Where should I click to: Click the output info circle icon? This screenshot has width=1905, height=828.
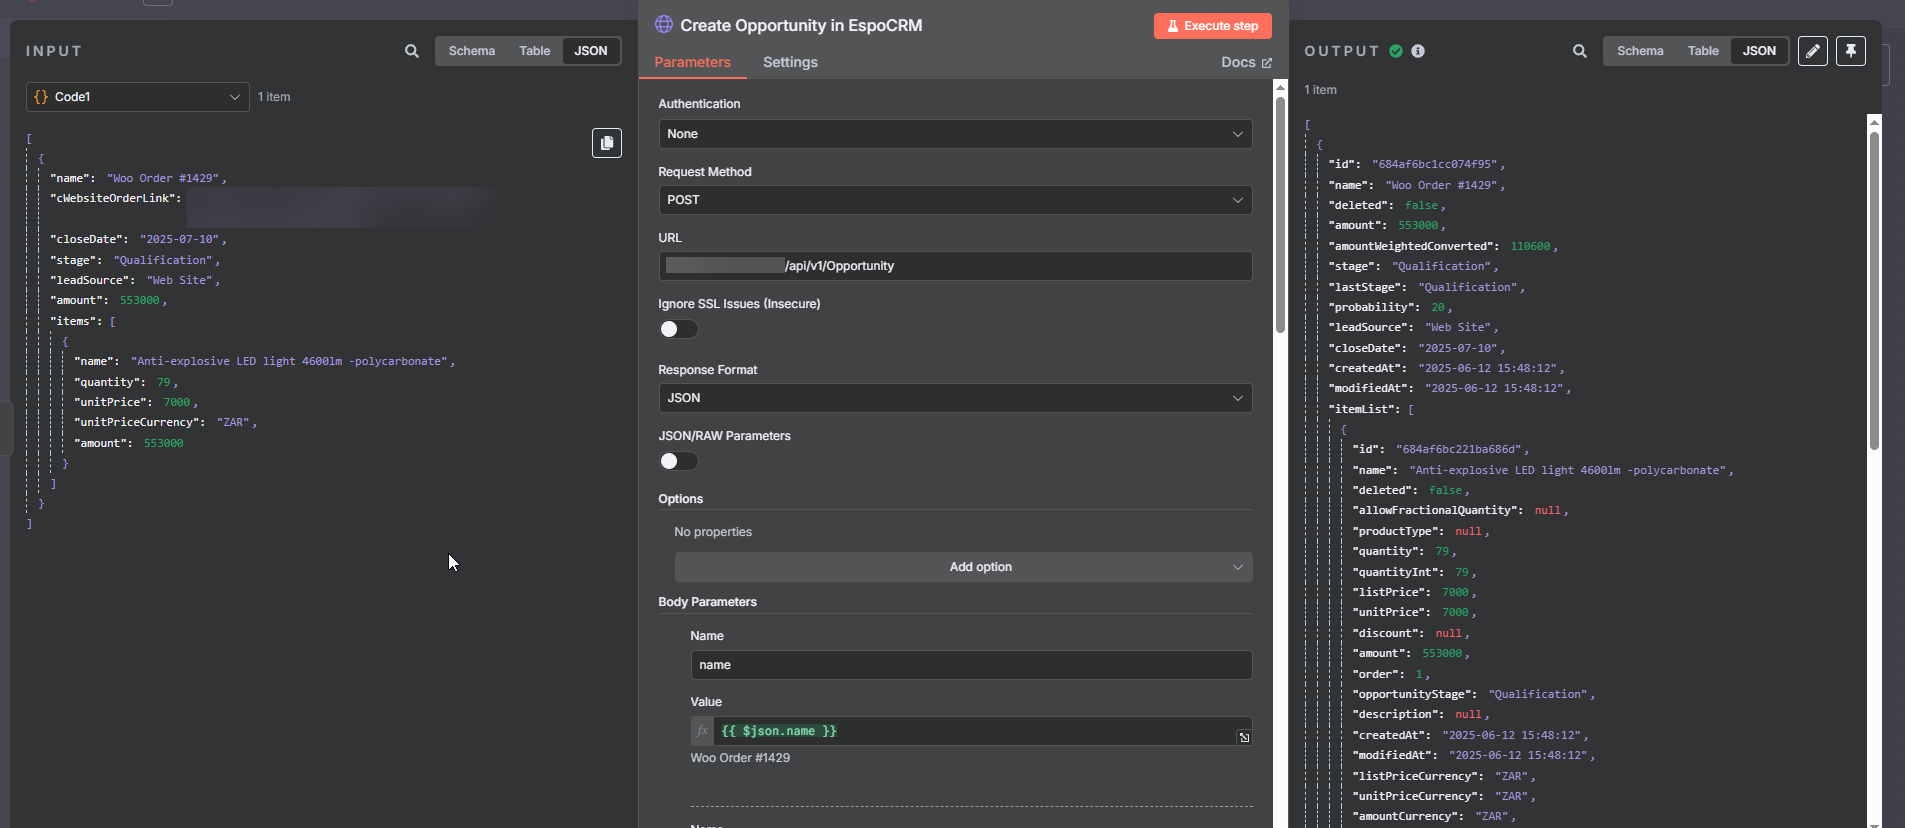pyautogui.click(x=1417, y=51)
